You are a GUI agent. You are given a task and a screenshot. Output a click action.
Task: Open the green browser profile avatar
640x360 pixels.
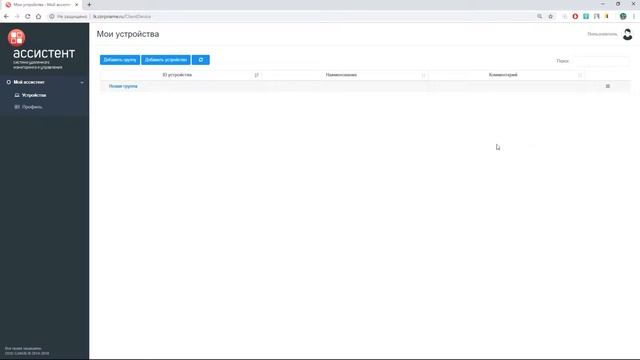point(623,16)
